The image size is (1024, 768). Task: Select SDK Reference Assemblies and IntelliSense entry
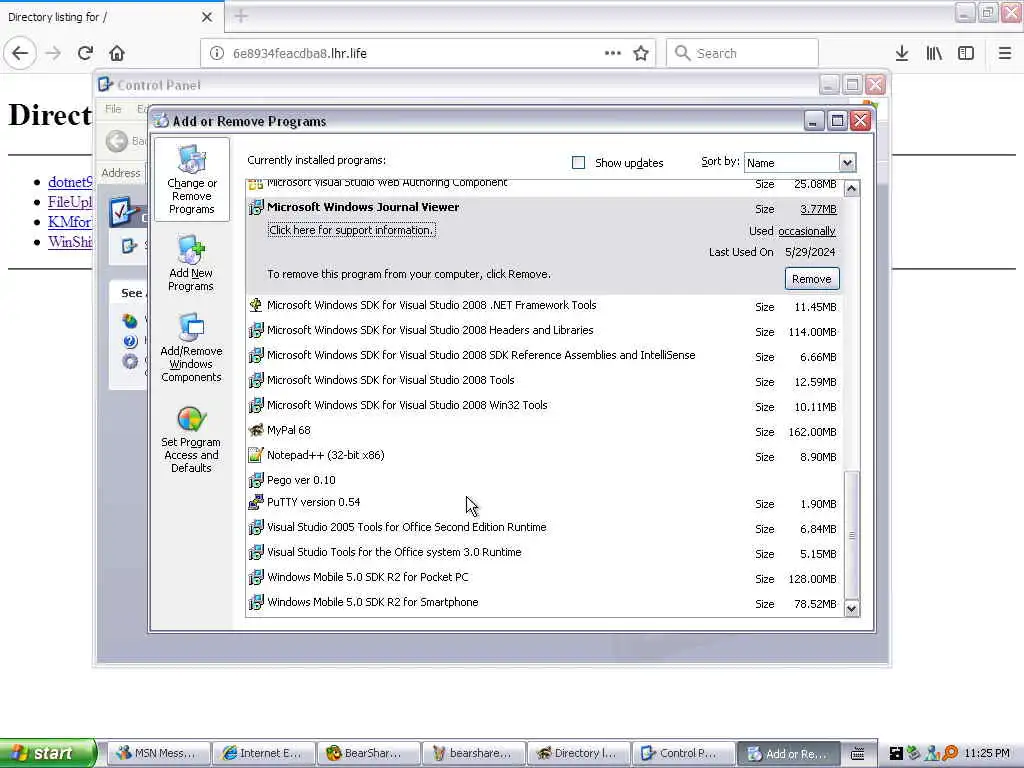(x=543, y=356)
